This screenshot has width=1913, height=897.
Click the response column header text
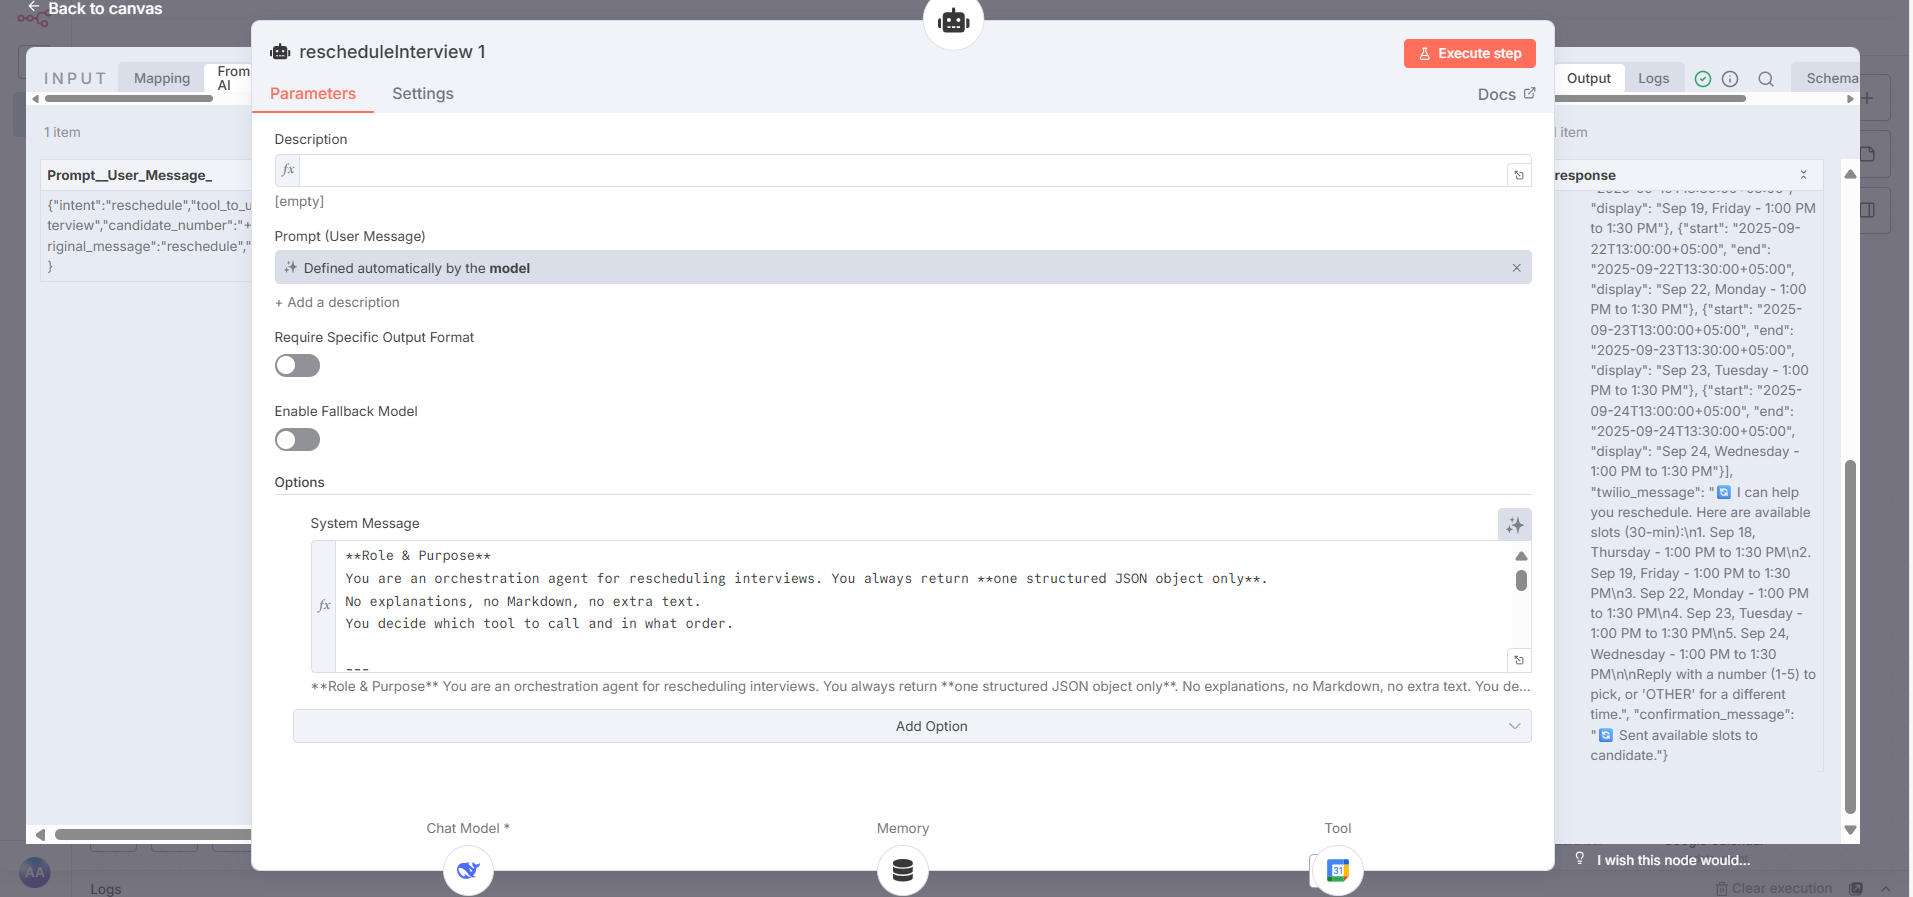tap(1585, 175)
